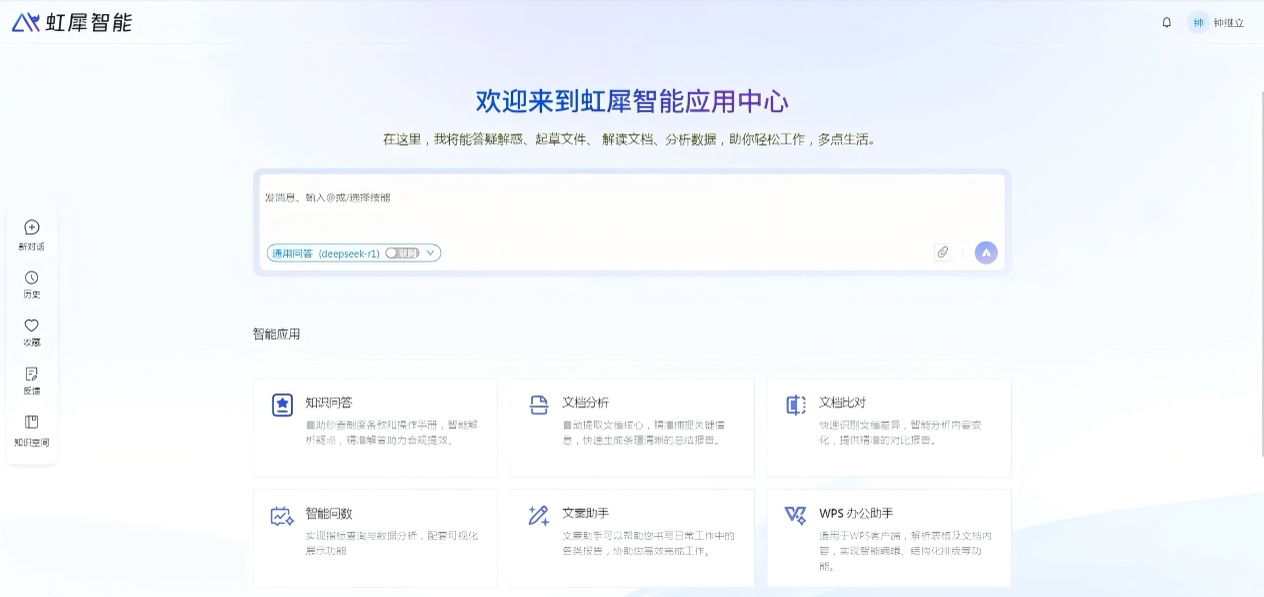The height and width of the screenshot is (597, 1264).
Task: Open the 钟继立 user account menu
Action: click(x=1216, y=22)
